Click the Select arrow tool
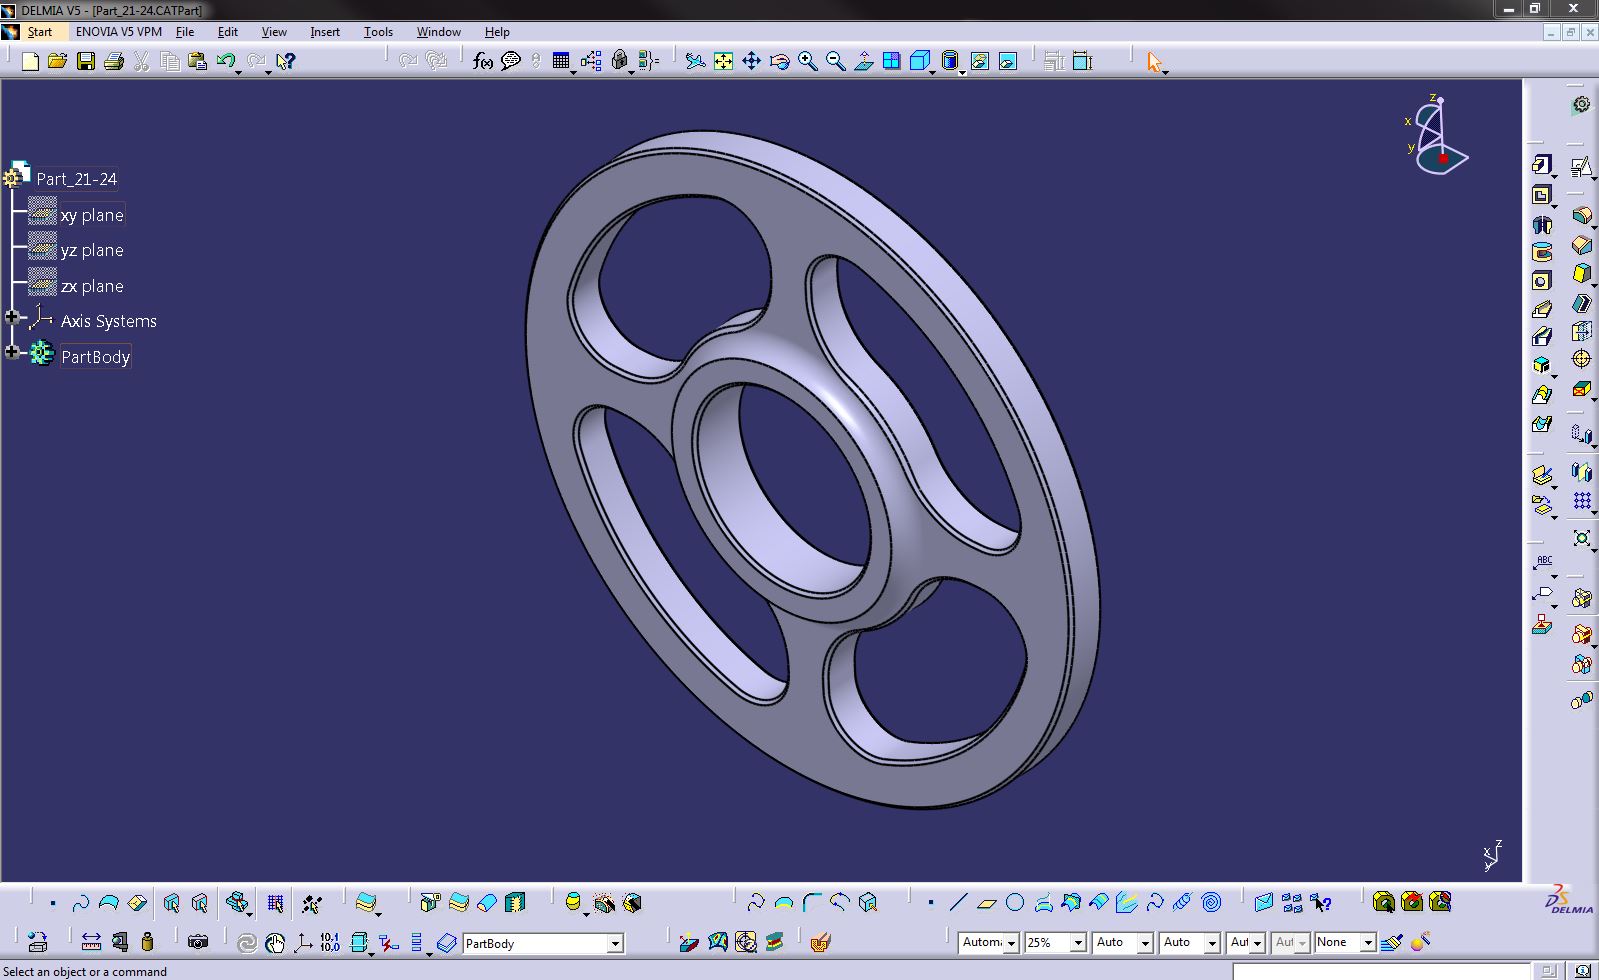 point(1154,61)
